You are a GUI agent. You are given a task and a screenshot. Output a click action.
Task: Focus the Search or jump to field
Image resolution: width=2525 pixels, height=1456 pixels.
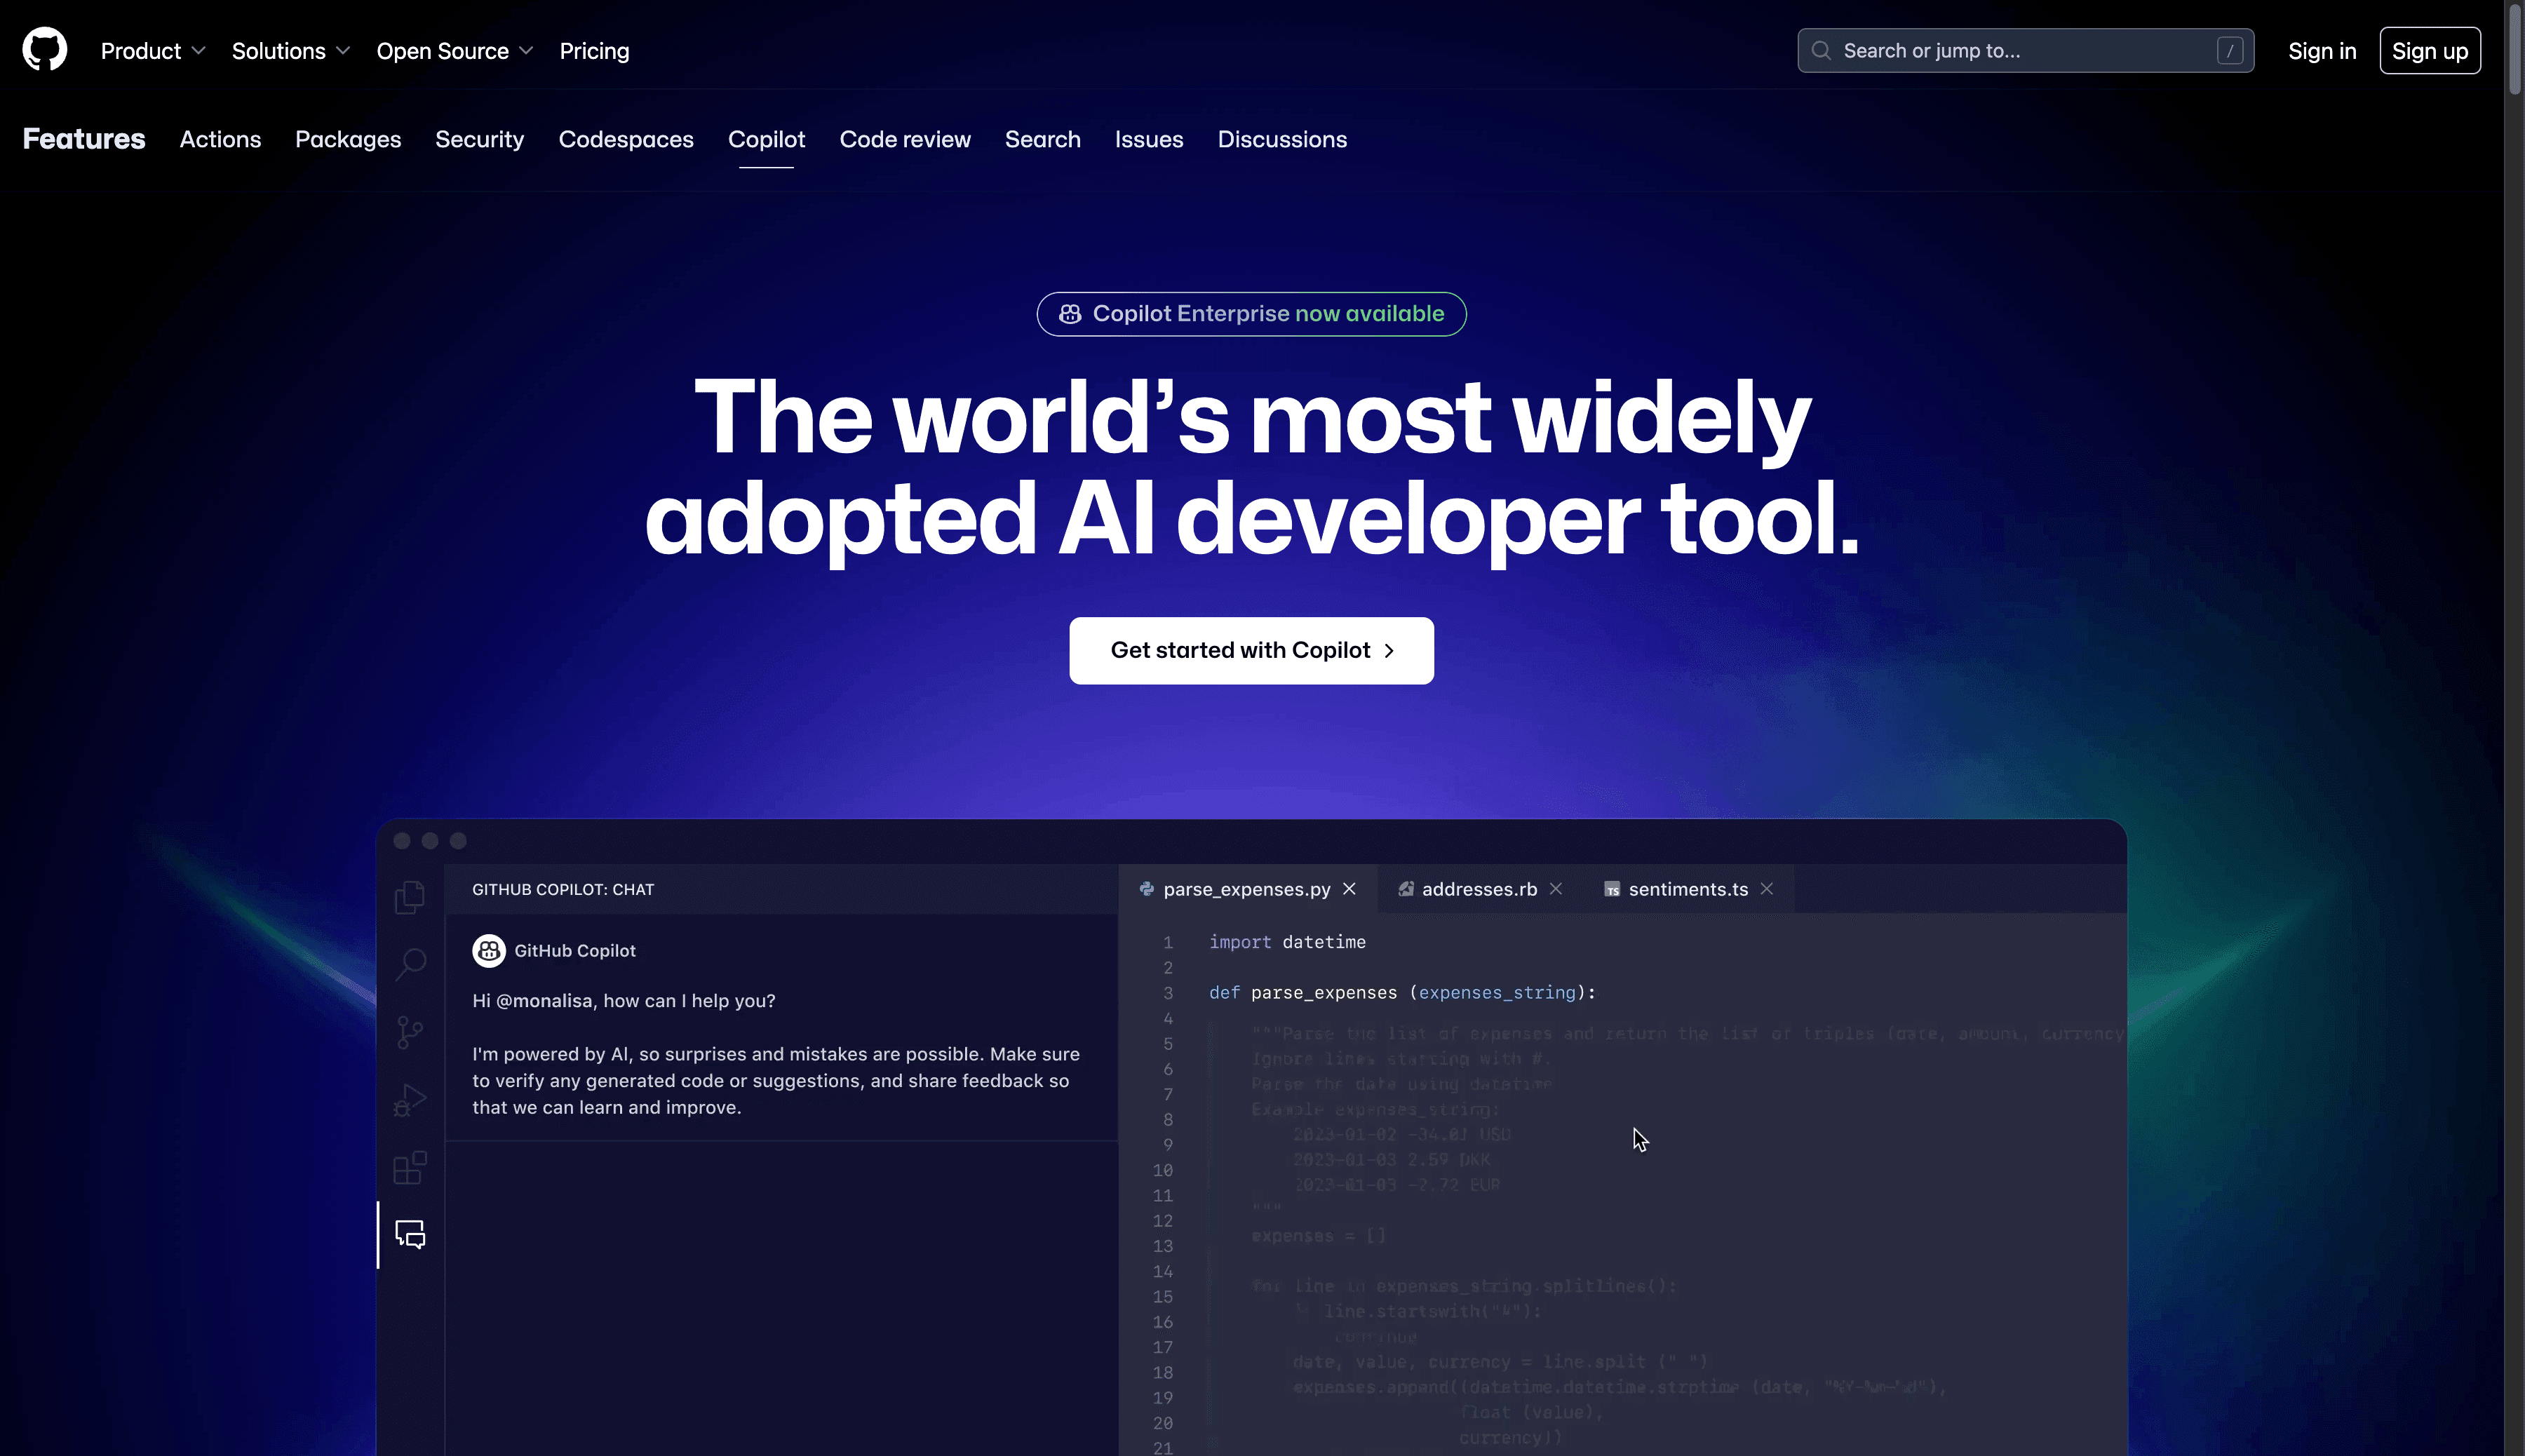[2025, 50]
